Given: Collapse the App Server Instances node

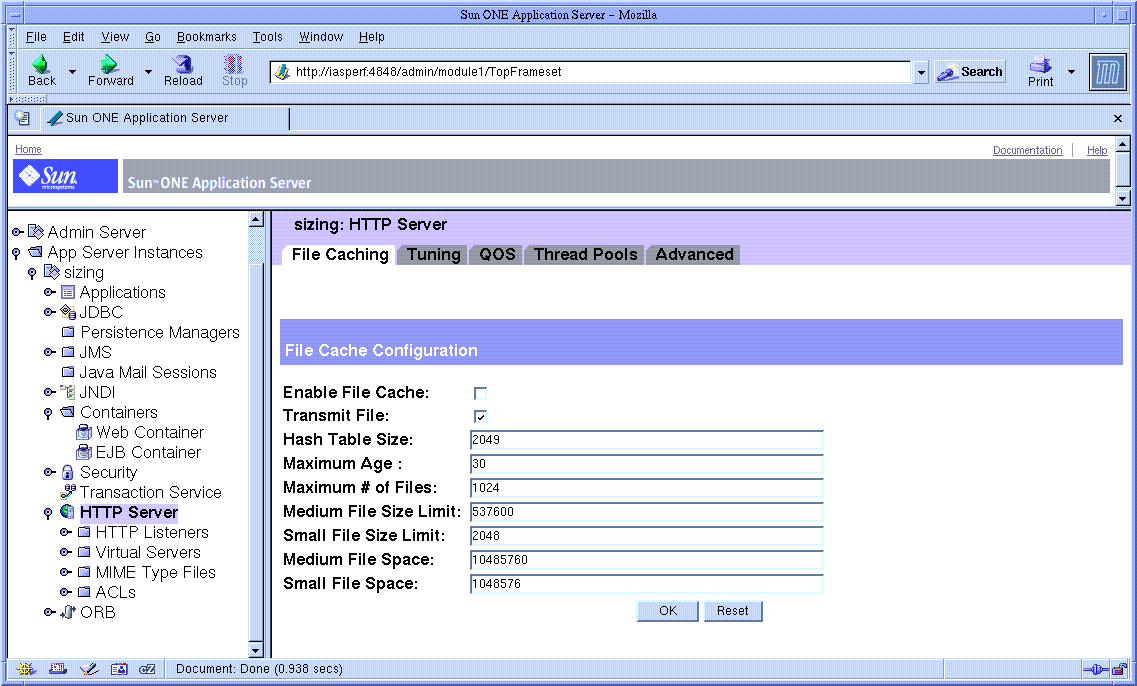Looking at the screenshot, I should 16,253.
